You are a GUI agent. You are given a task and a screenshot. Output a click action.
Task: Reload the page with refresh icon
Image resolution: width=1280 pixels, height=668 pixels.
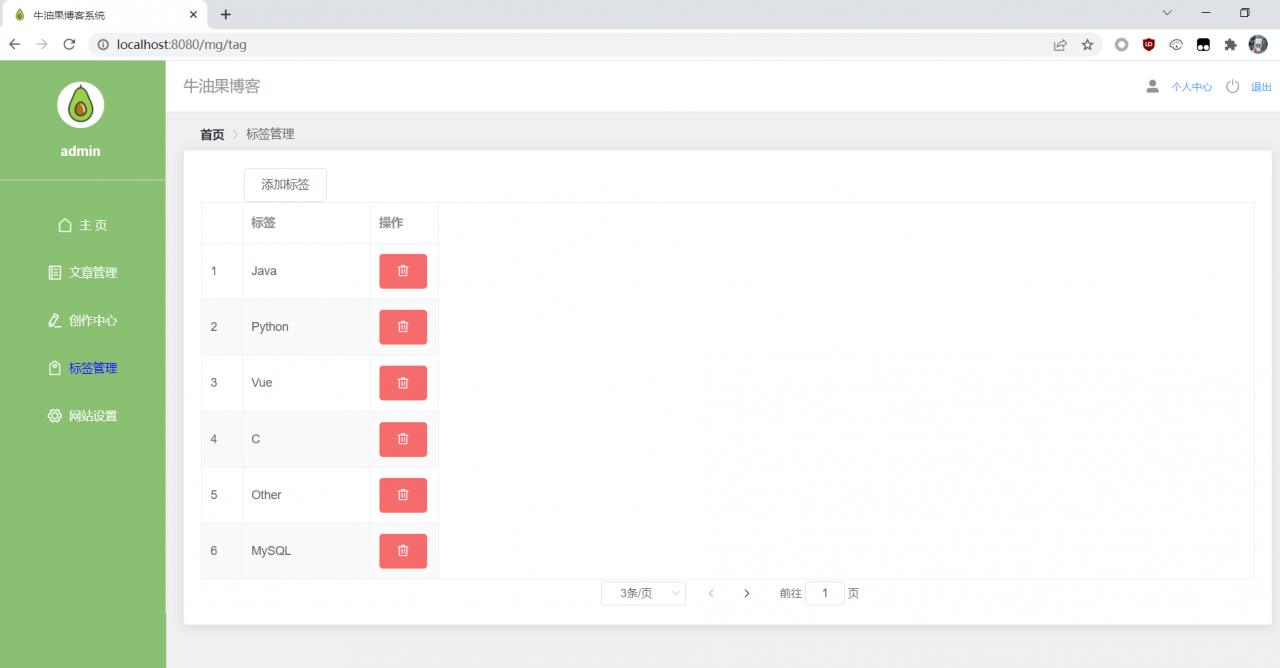tap(69, 44)
